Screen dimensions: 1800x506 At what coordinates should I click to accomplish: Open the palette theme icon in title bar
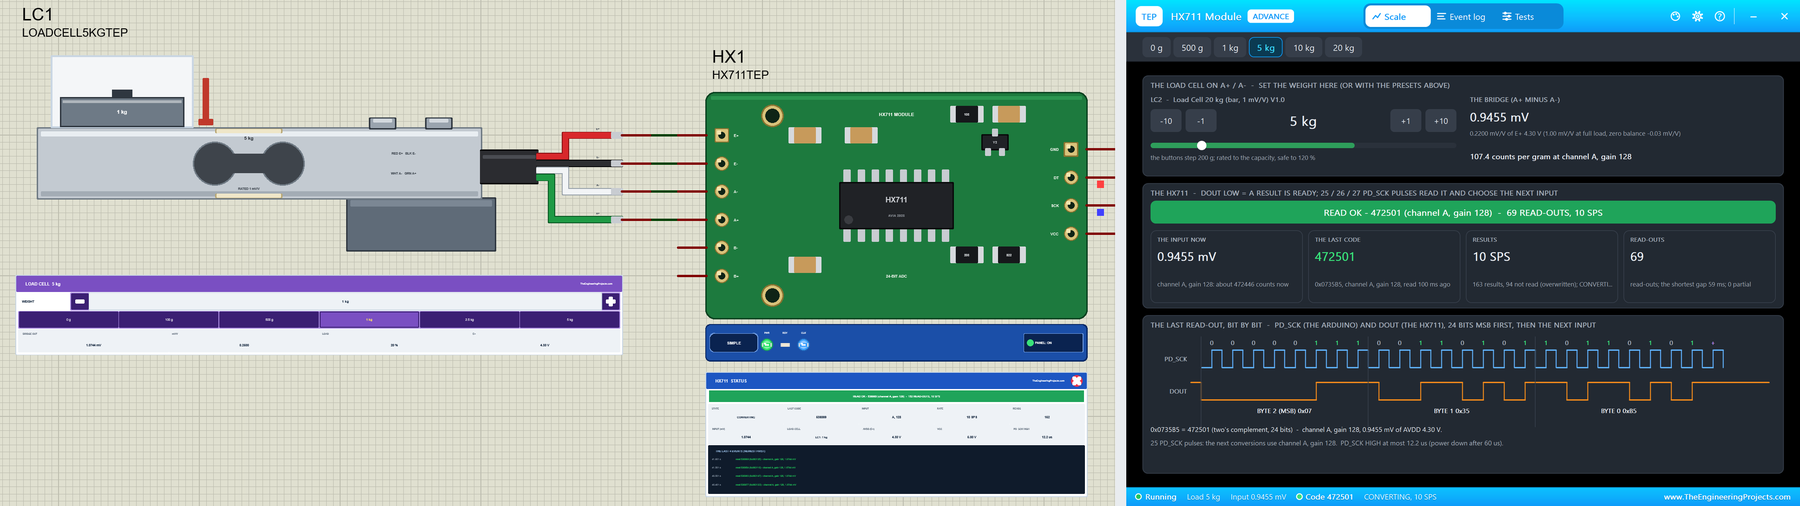1675,17
